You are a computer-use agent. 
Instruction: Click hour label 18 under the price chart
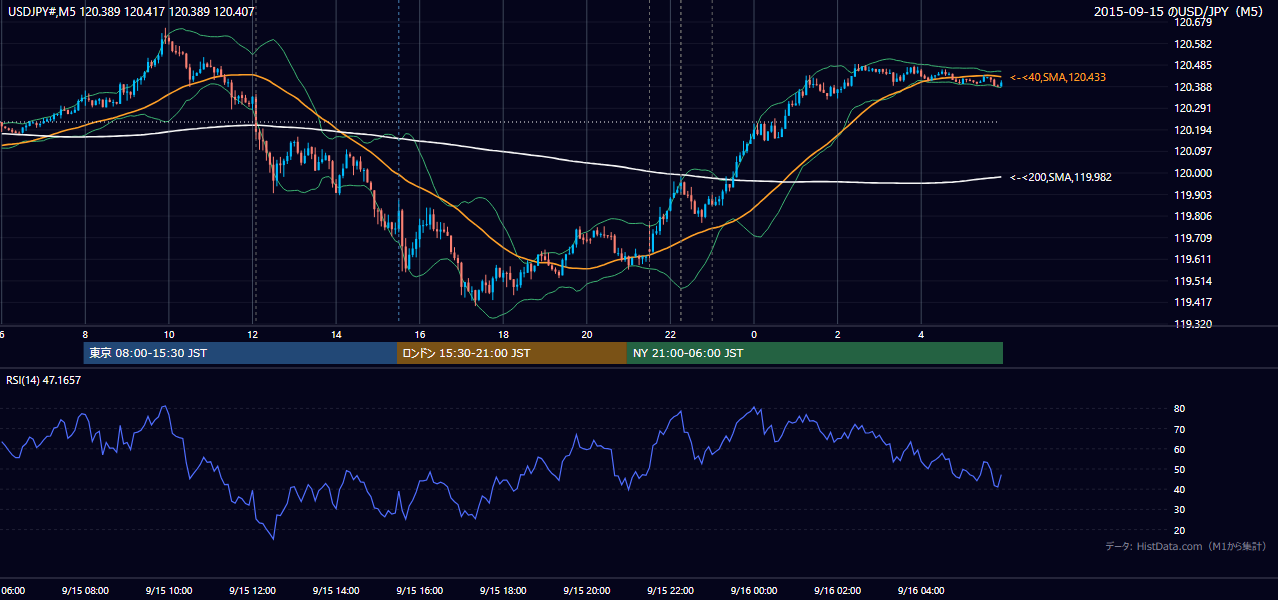click(x=503, y=334)
